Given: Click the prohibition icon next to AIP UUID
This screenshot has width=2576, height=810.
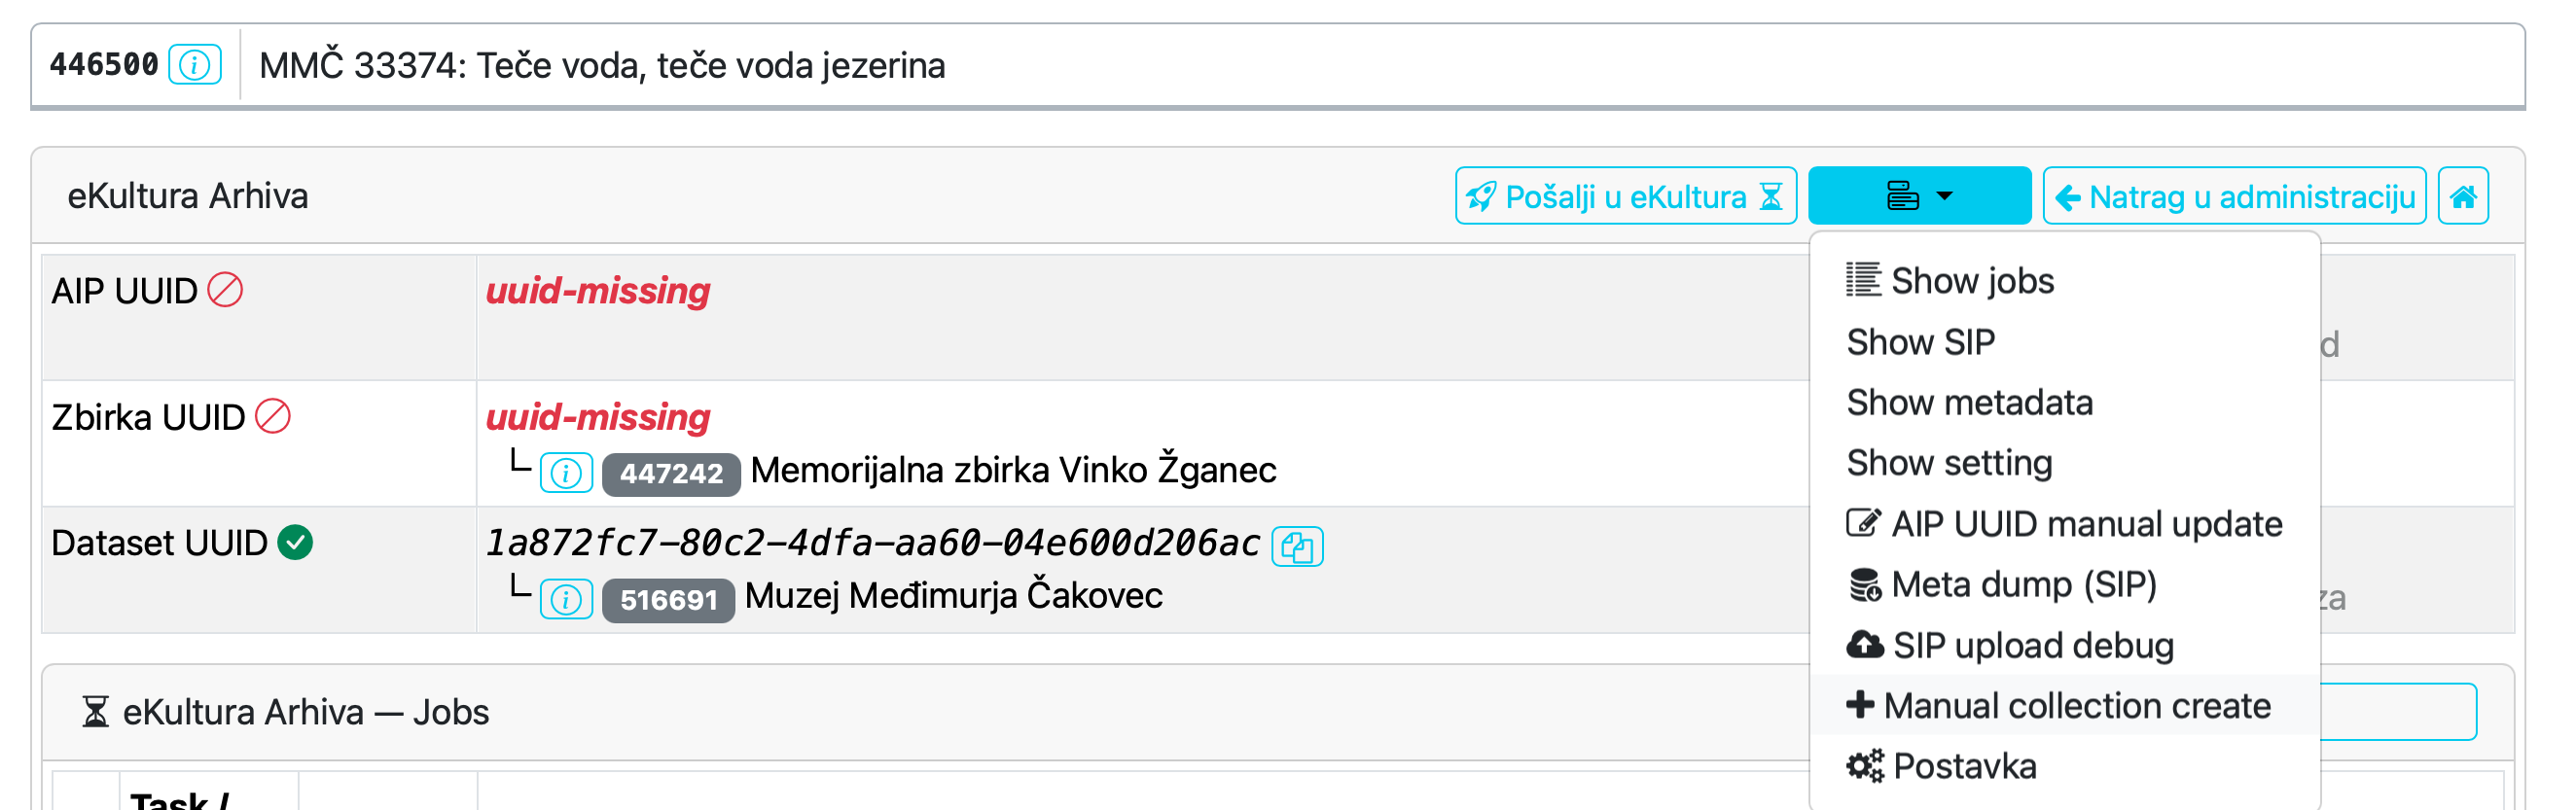Looking at the screenshot, I should click(228, 289).
